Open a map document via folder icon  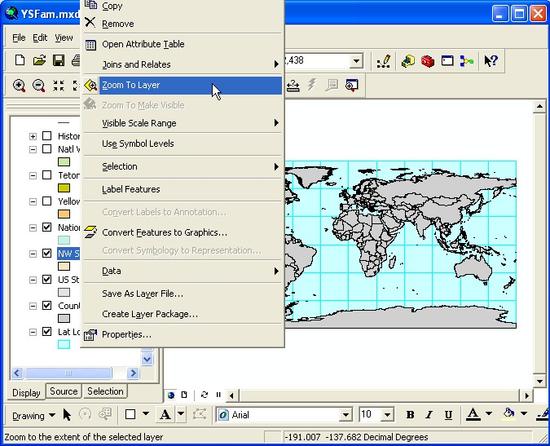(39, 61)
